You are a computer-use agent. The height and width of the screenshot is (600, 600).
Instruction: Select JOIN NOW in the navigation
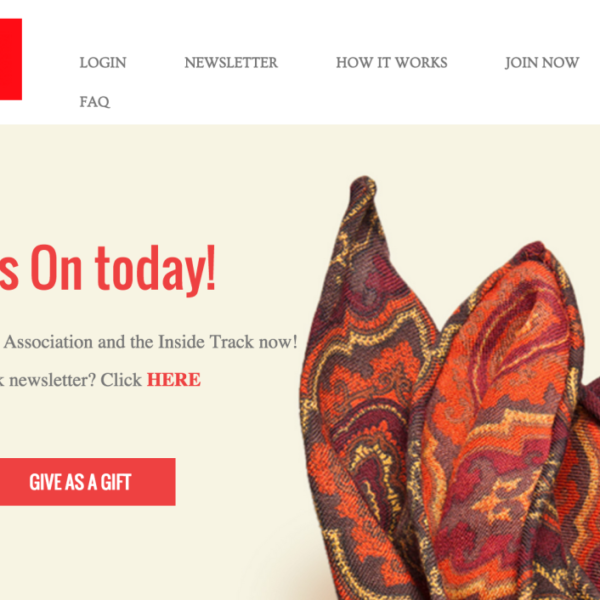[x=542, y=63]
